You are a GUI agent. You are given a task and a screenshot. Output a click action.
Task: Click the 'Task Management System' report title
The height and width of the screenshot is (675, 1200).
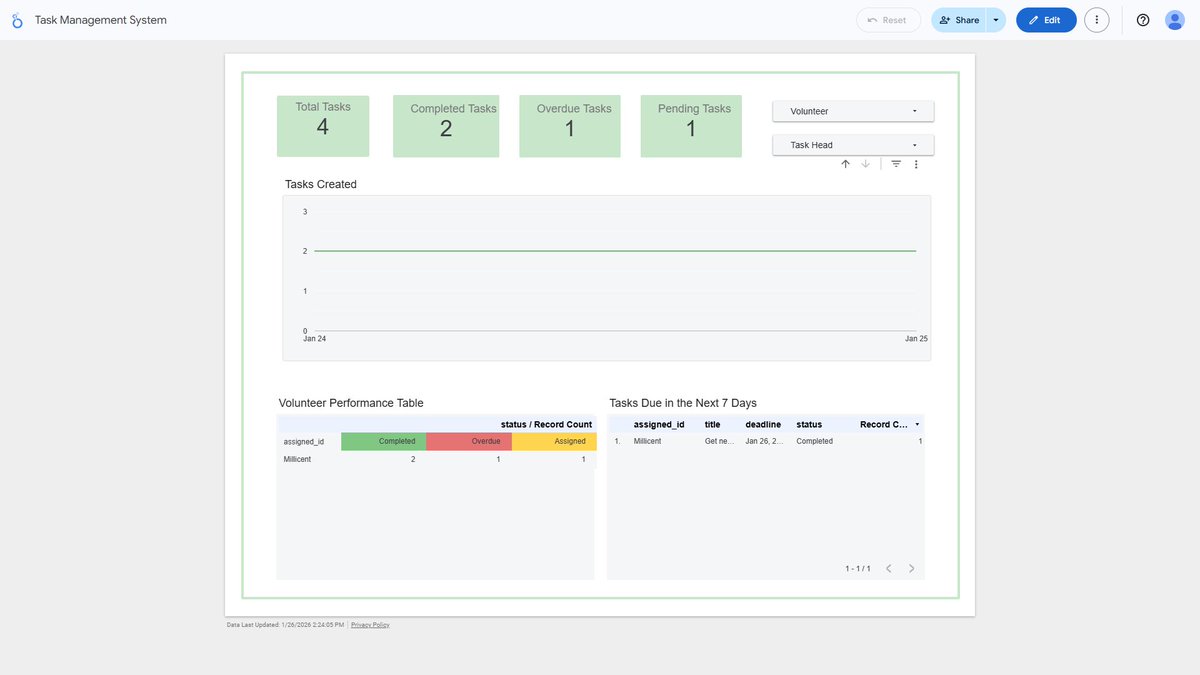pyautogui.click(x=101, y=20)
